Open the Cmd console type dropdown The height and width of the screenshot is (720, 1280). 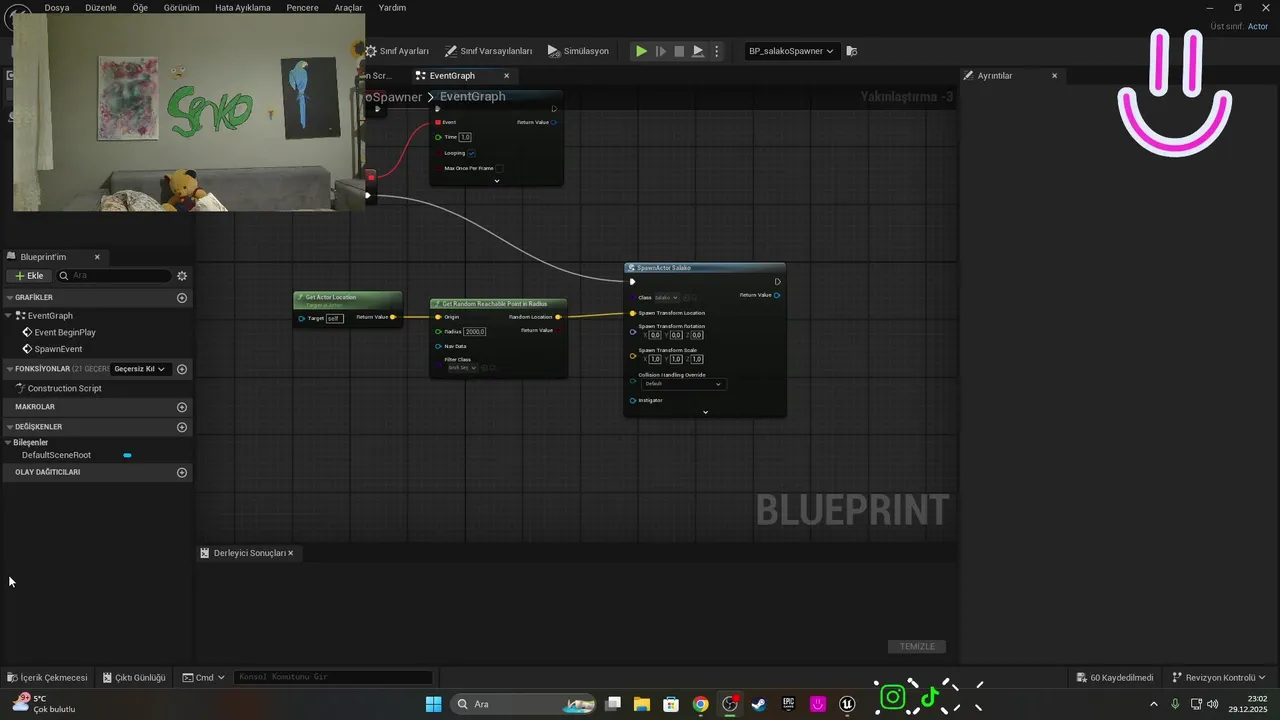pyautogui.click(x=204, y=677)
